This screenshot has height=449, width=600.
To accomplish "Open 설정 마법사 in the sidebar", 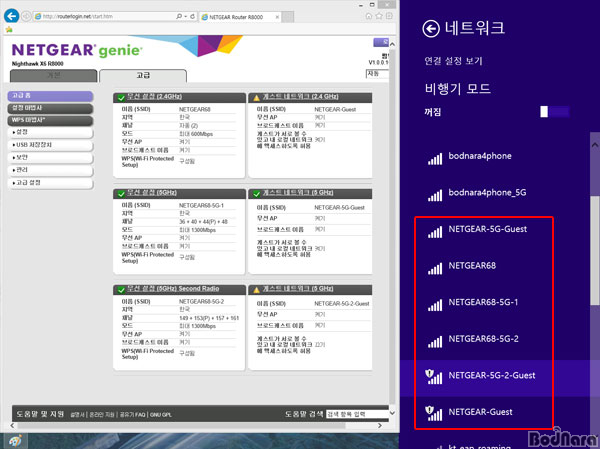I will point(50,108).
